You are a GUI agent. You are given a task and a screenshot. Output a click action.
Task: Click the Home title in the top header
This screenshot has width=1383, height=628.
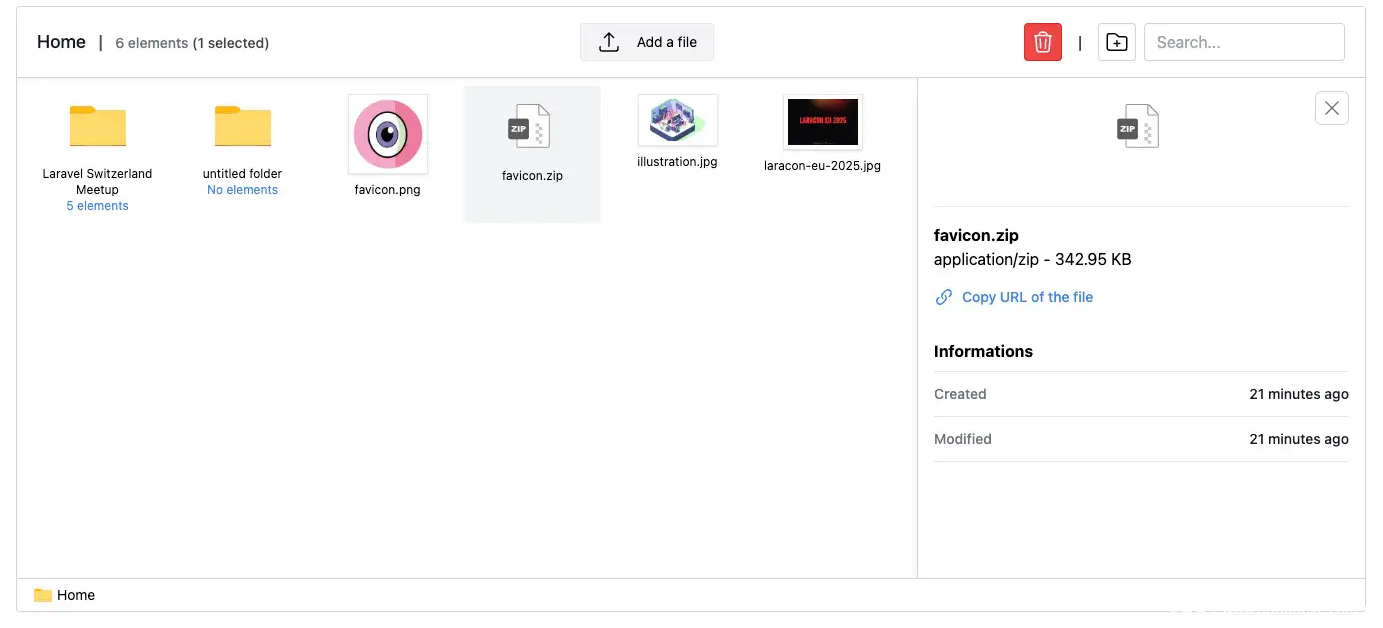61,42
